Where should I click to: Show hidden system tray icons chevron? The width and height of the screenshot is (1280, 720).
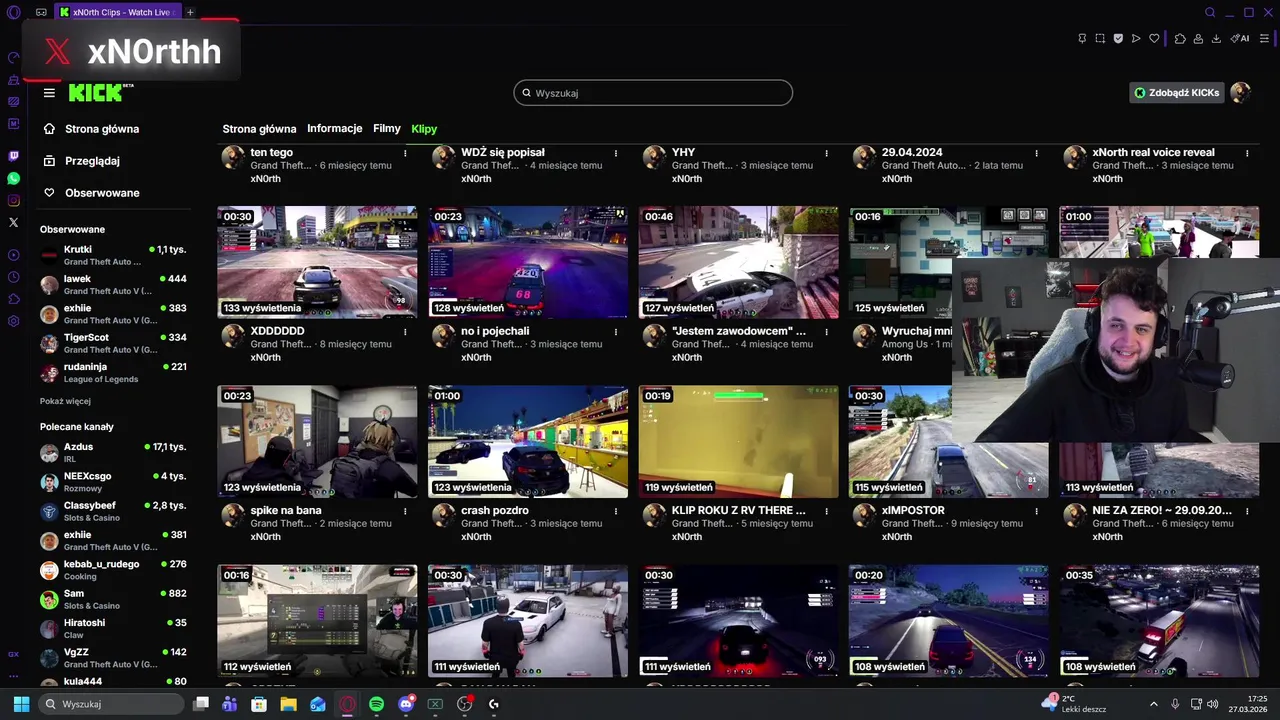(x=1153, y=704)
